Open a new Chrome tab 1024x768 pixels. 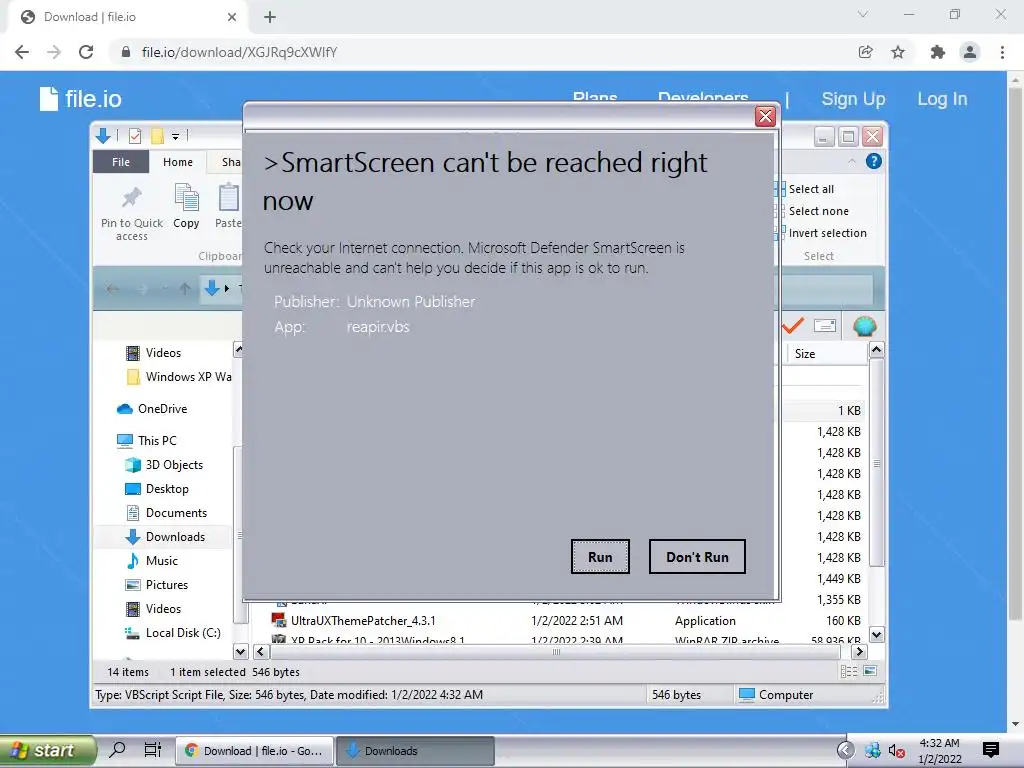click(x=270, y=17)
